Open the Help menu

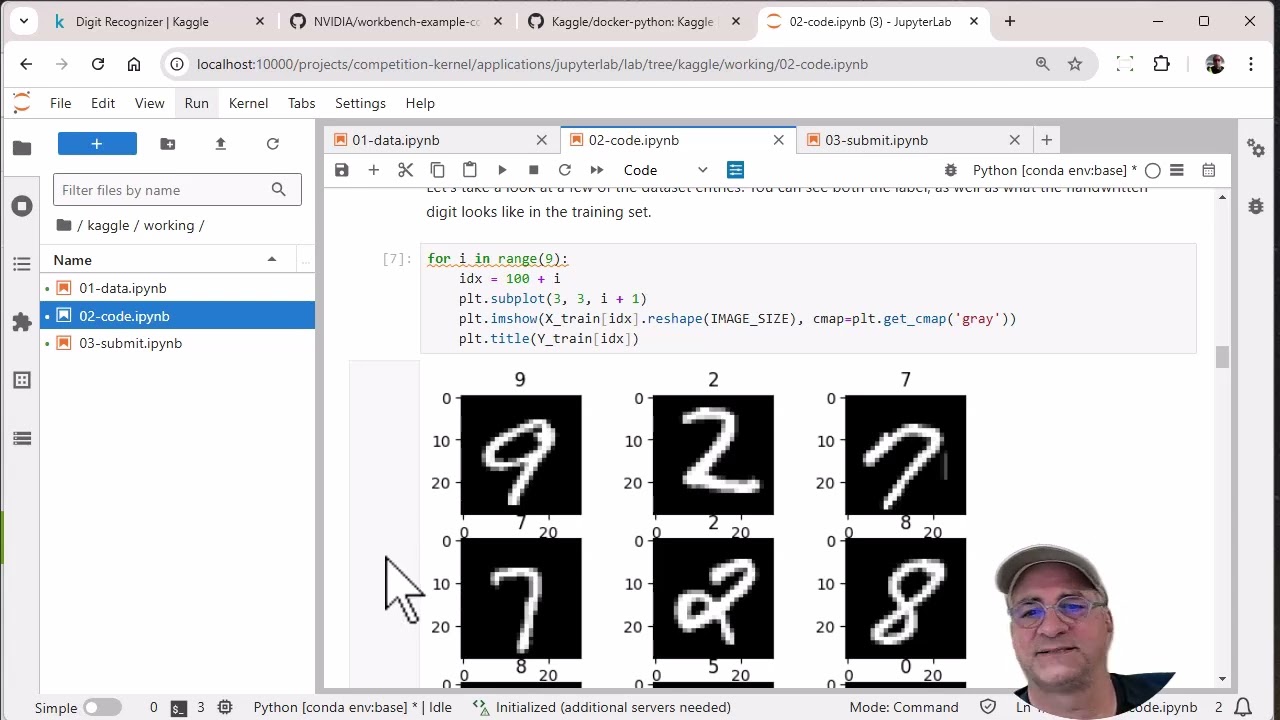[x=420, y=103]
